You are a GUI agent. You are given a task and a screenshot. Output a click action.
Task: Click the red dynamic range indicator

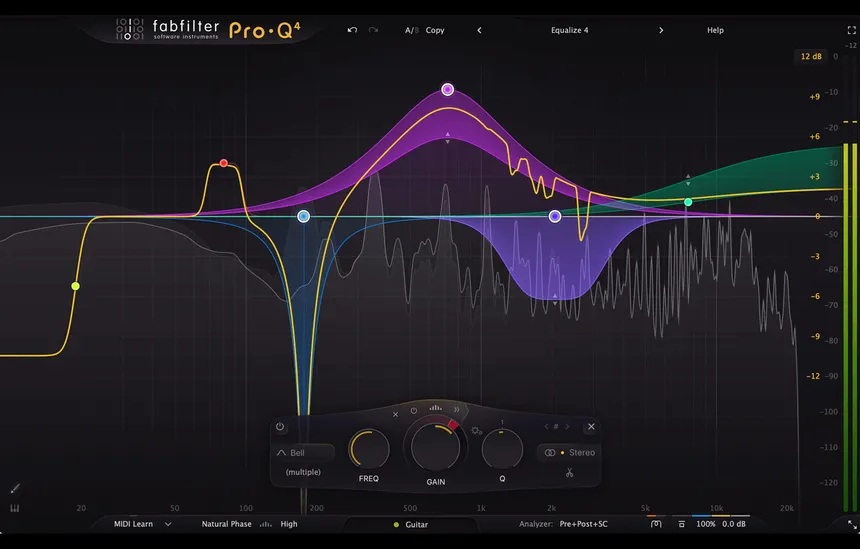pyautogui.click(x=453, y=425)
